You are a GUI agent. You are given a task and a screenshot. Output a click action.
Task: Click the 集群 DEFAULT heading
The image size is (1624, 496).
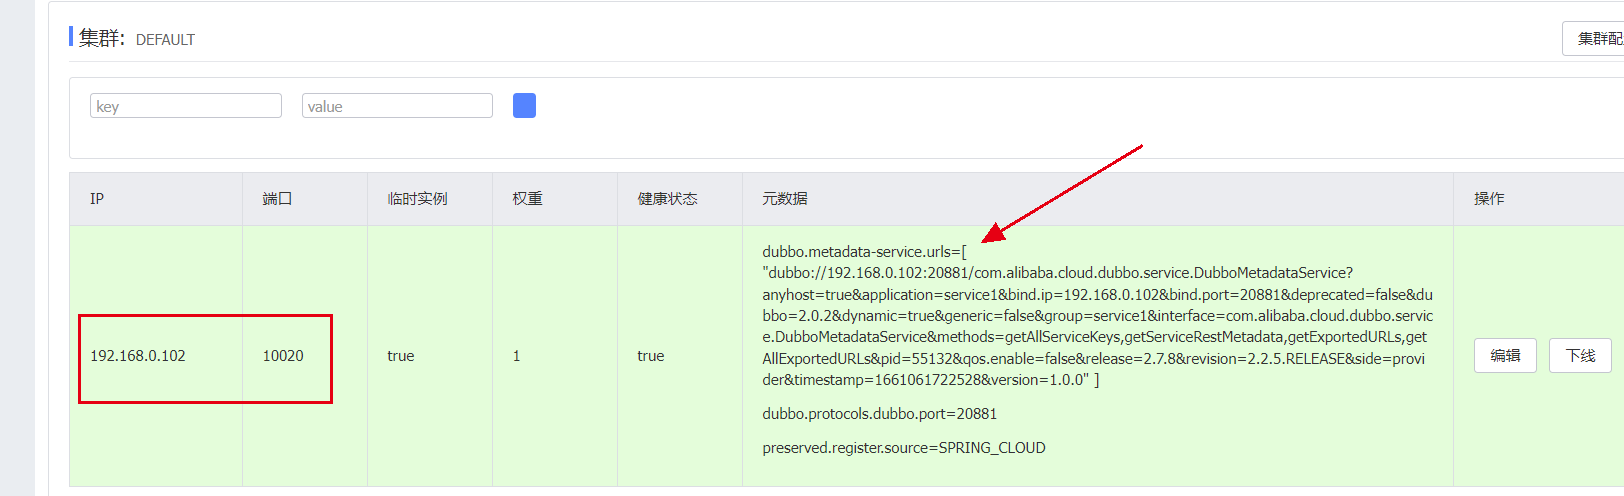coord(137,38)
